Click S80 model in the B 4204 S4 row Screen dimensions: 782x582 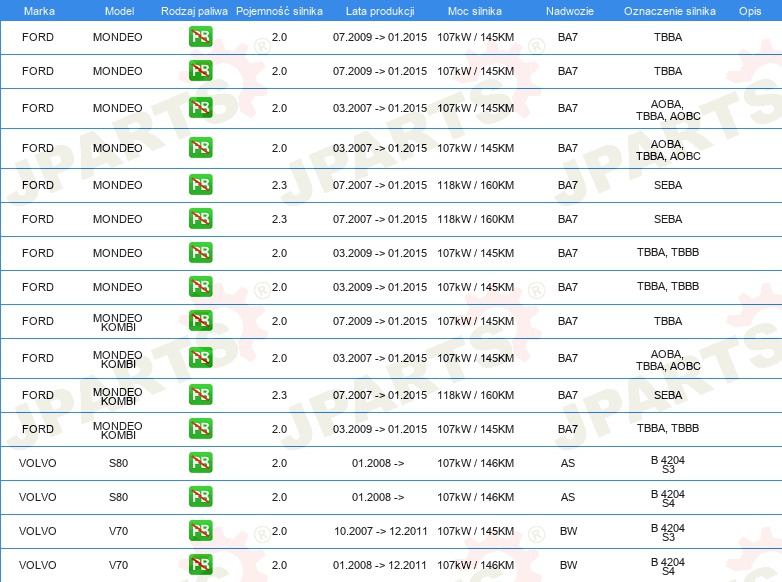[x=118, y=497]
